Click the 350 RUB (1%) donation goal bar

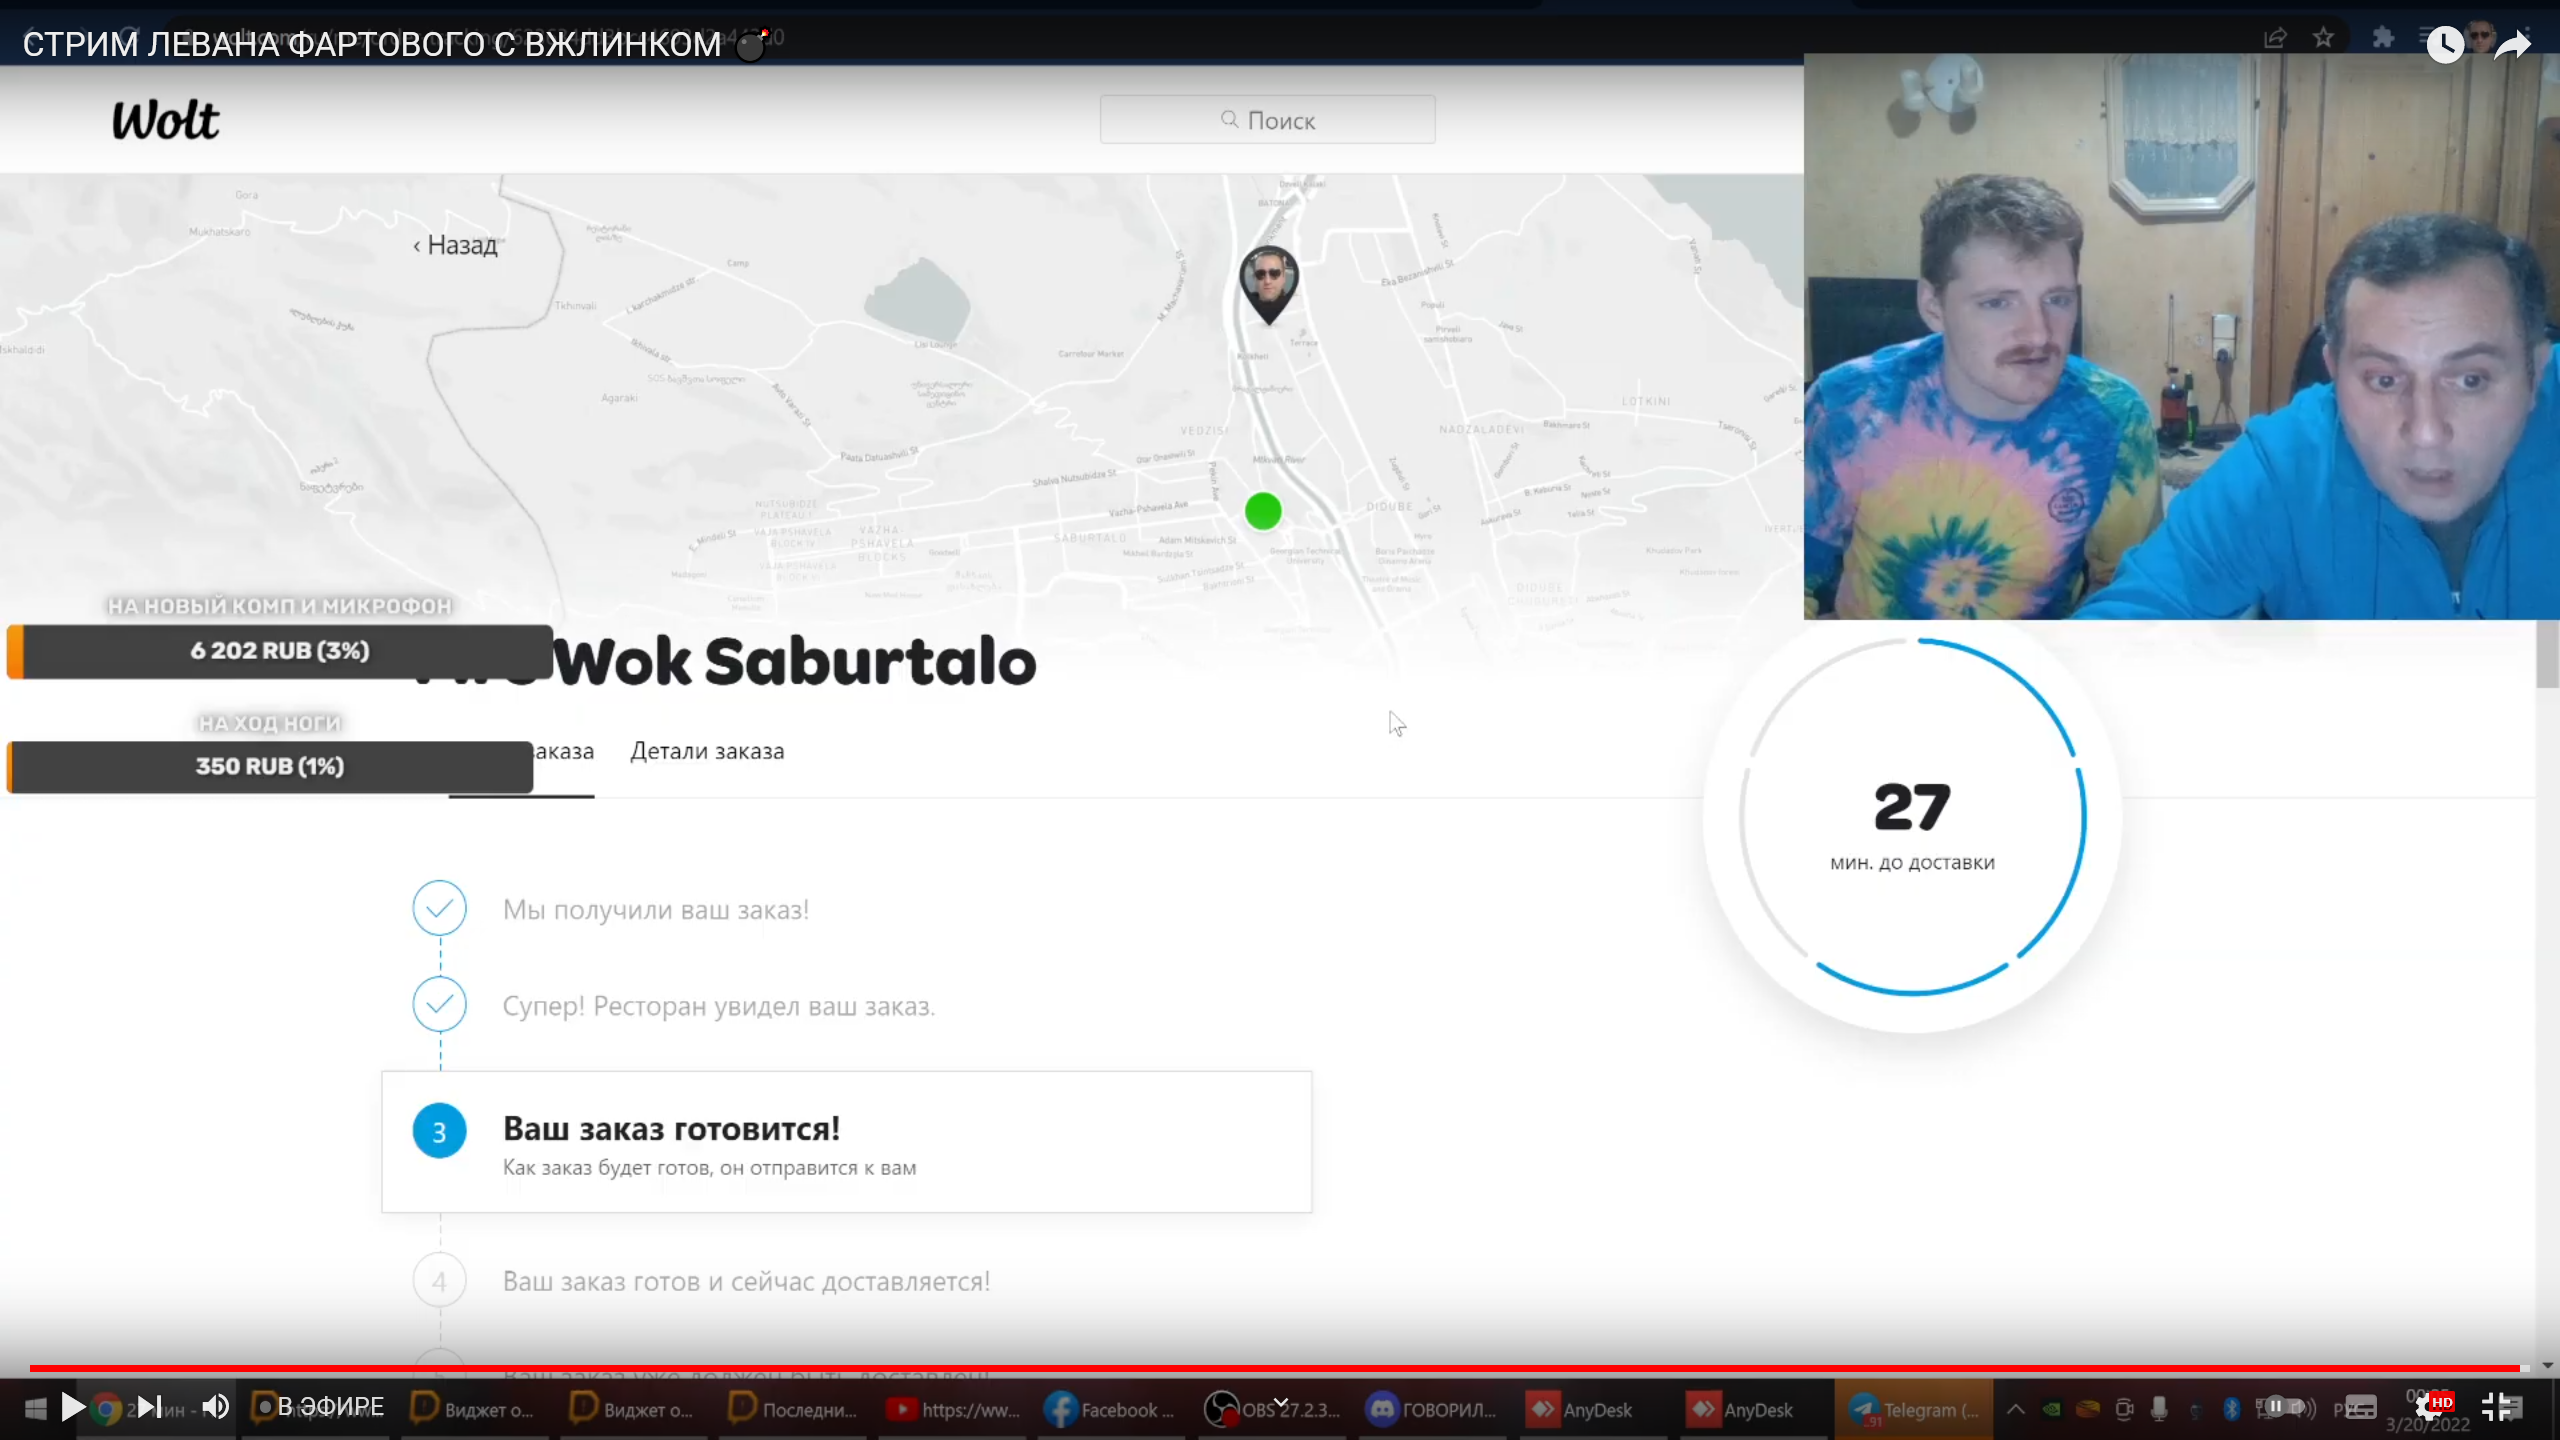click(270, 767)
